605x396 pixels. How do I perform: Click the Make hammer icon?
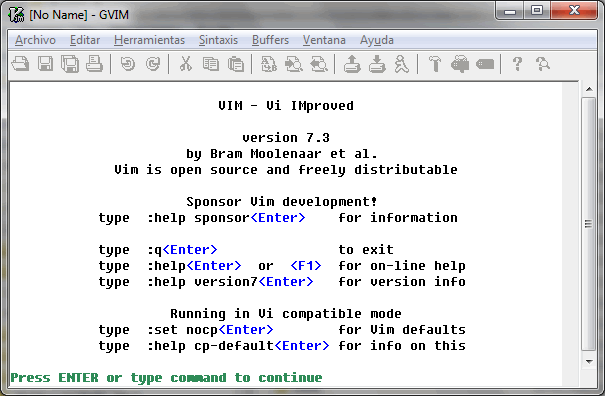pyautogui.click(x=435, y=64)
